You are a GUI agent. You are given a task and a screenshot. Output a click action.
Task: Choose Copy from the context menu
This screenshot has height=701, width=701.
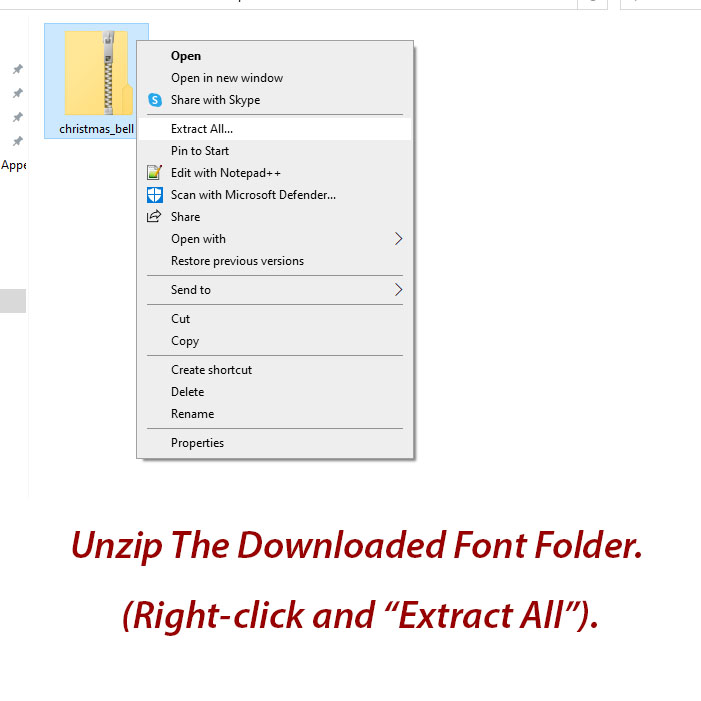[275, 341]
